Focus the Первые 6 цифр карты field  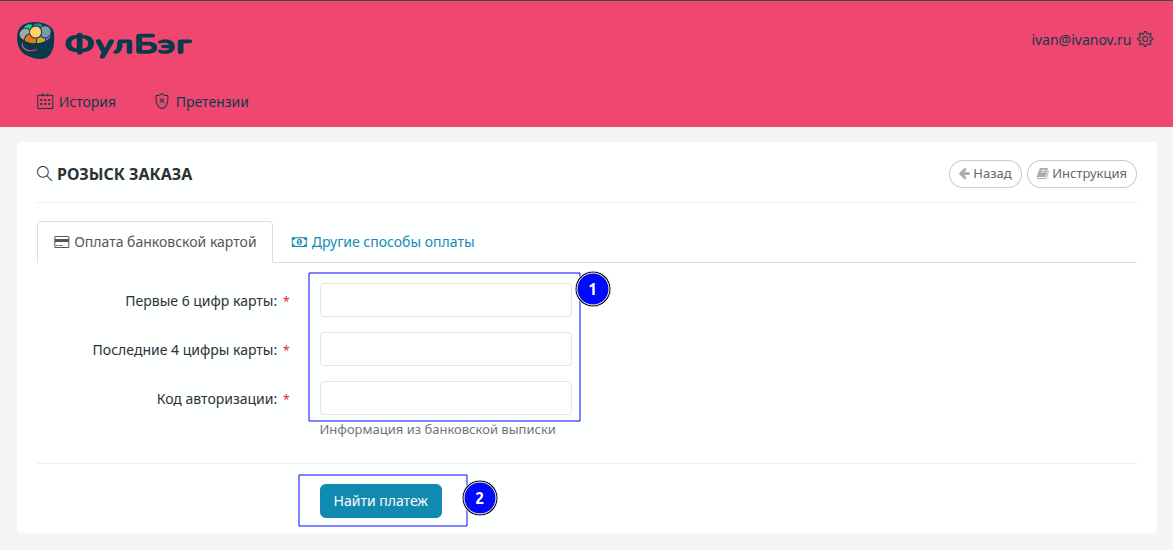[445, 300]
